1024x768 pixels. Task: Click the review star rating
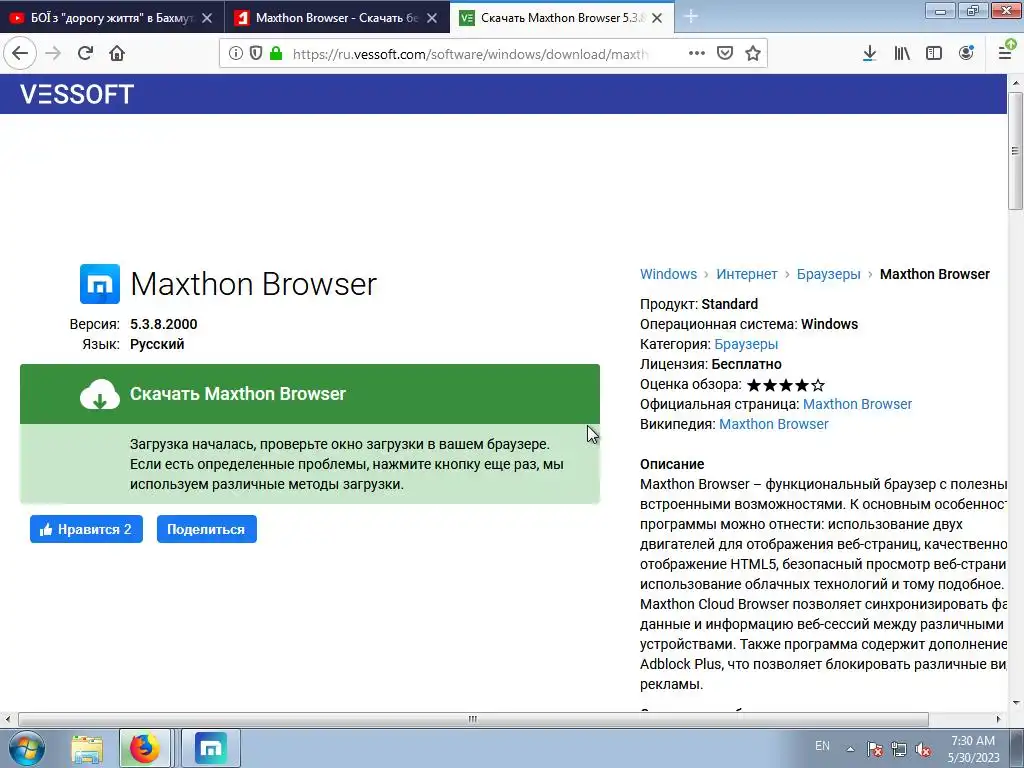click(x=786, y=385)
